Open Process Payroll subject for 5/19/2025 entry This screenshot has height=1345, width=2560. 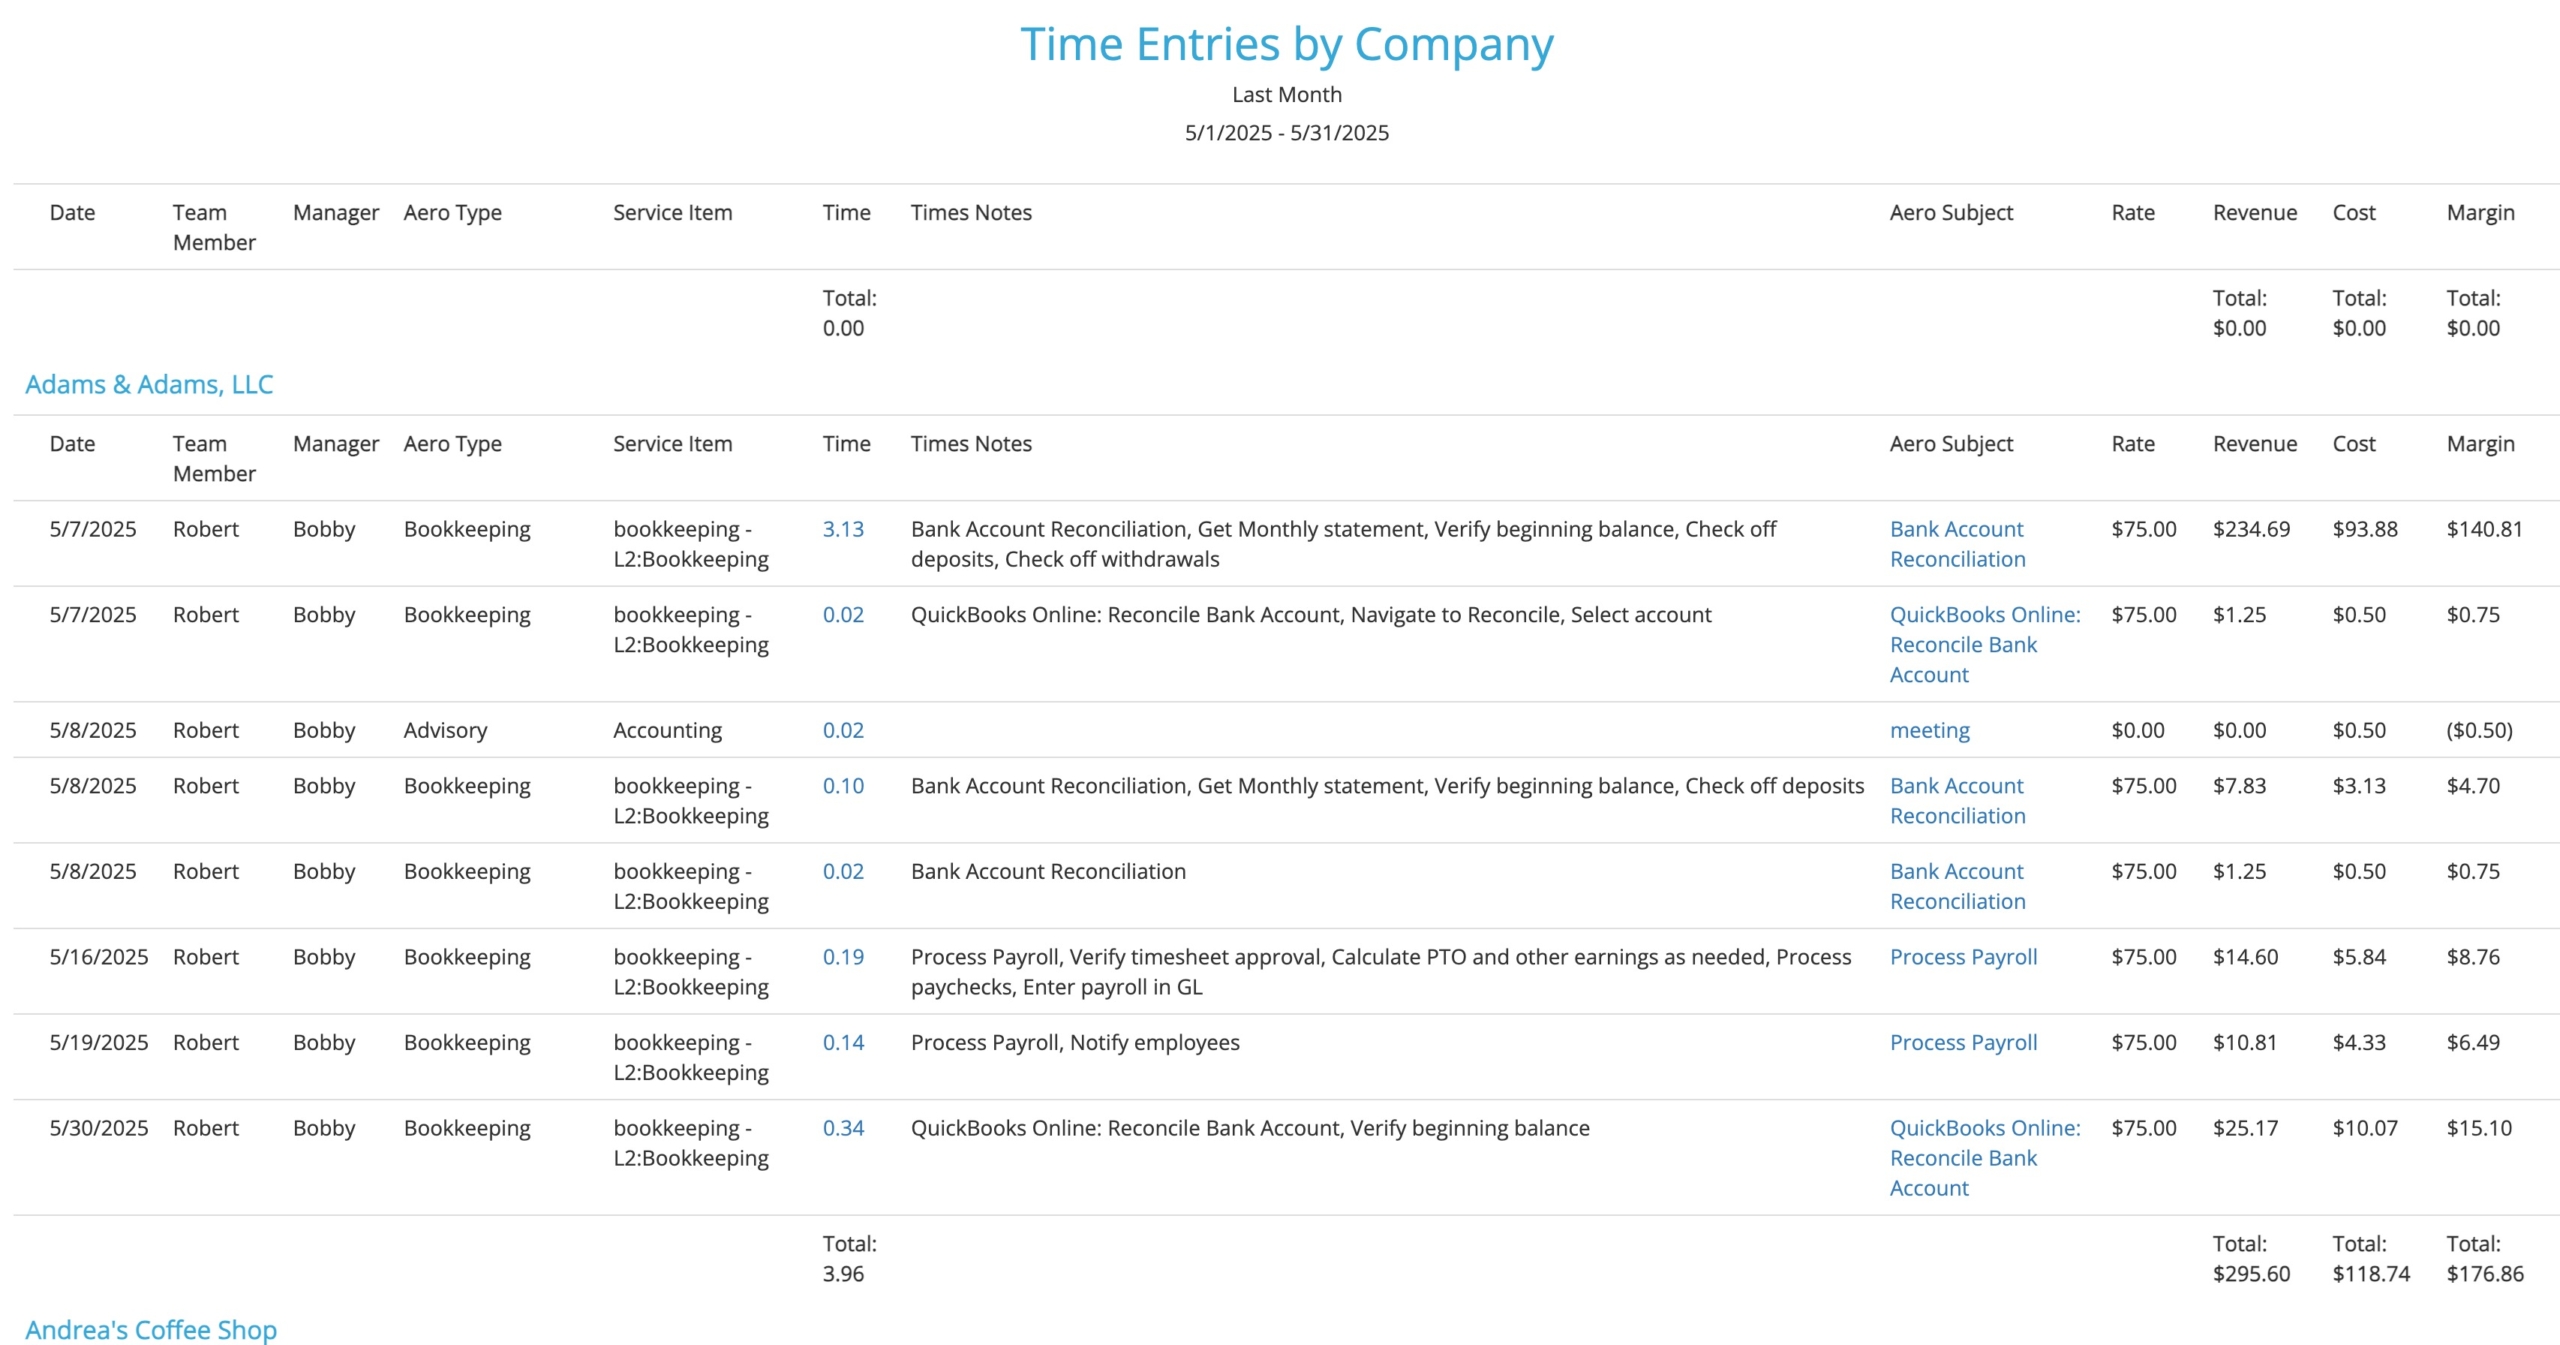tap(1963, 1042)
